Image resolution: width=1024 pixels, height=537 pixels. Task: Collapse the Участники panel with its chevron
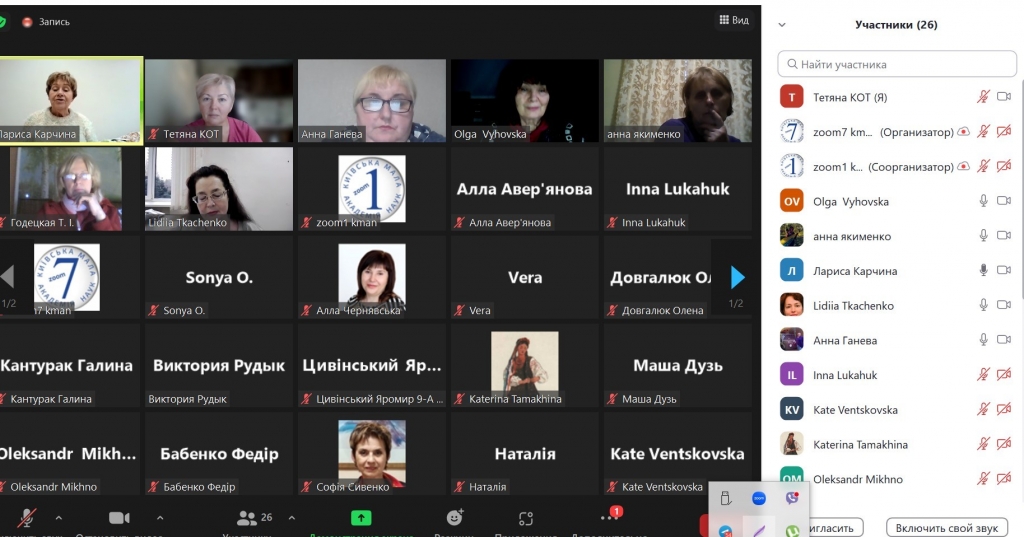782,25
